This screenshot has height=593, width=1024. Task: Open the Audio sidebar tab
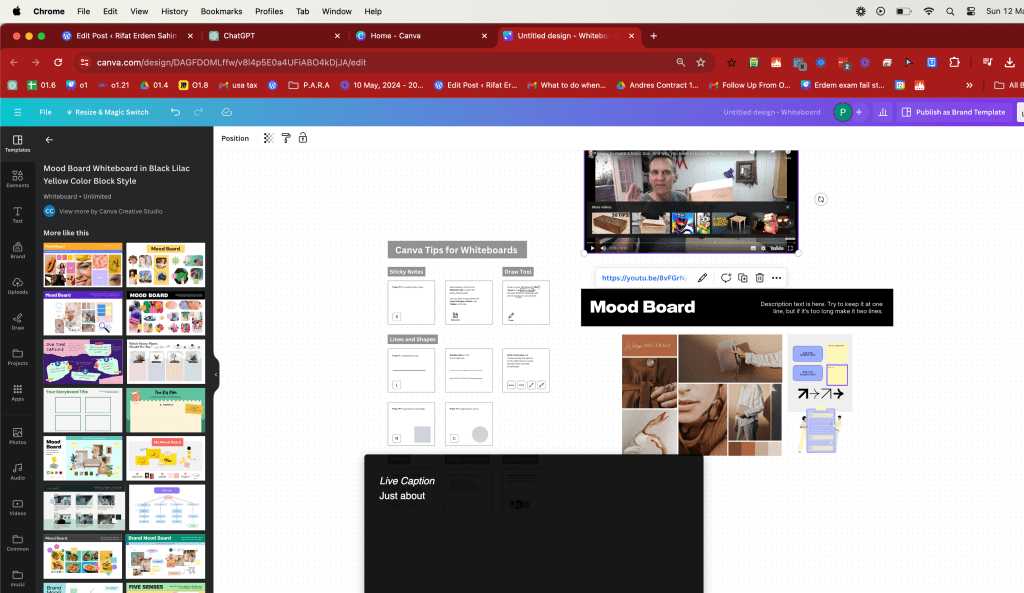pos(18,472)
